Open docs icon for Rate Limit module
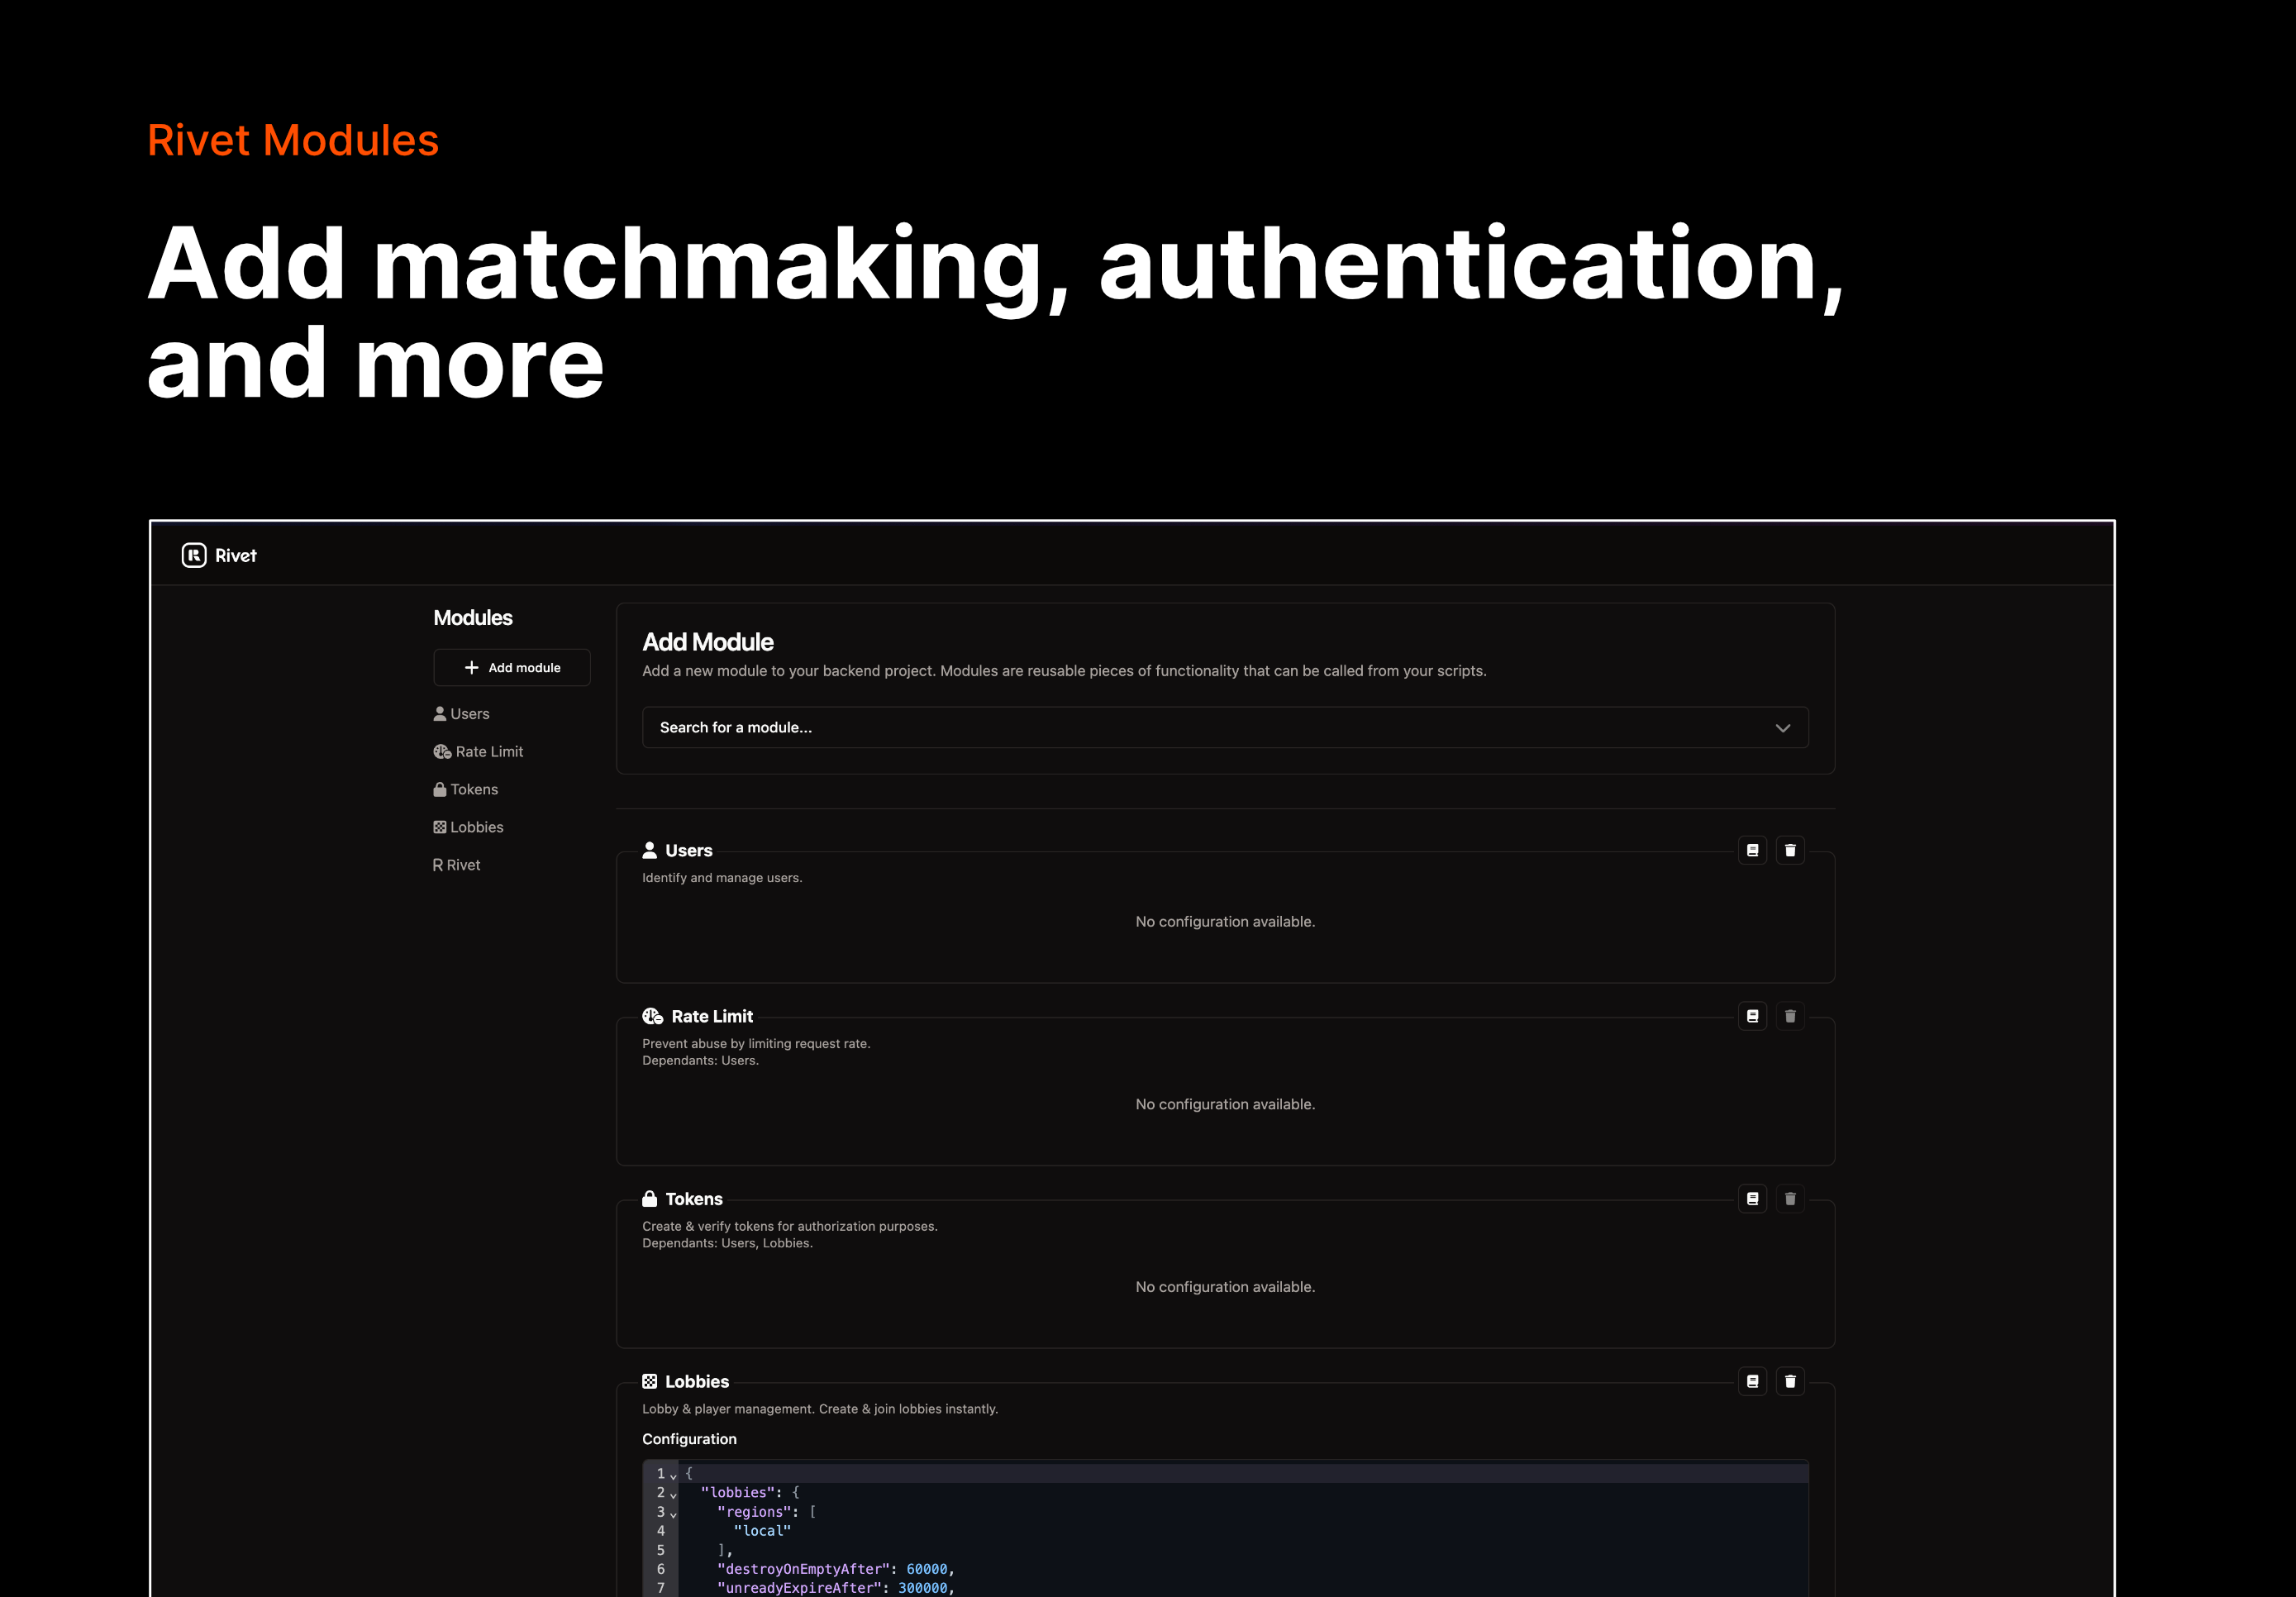Image resolution: width=2296 pixels, height=1597 pixels. pos(1752,1016)
